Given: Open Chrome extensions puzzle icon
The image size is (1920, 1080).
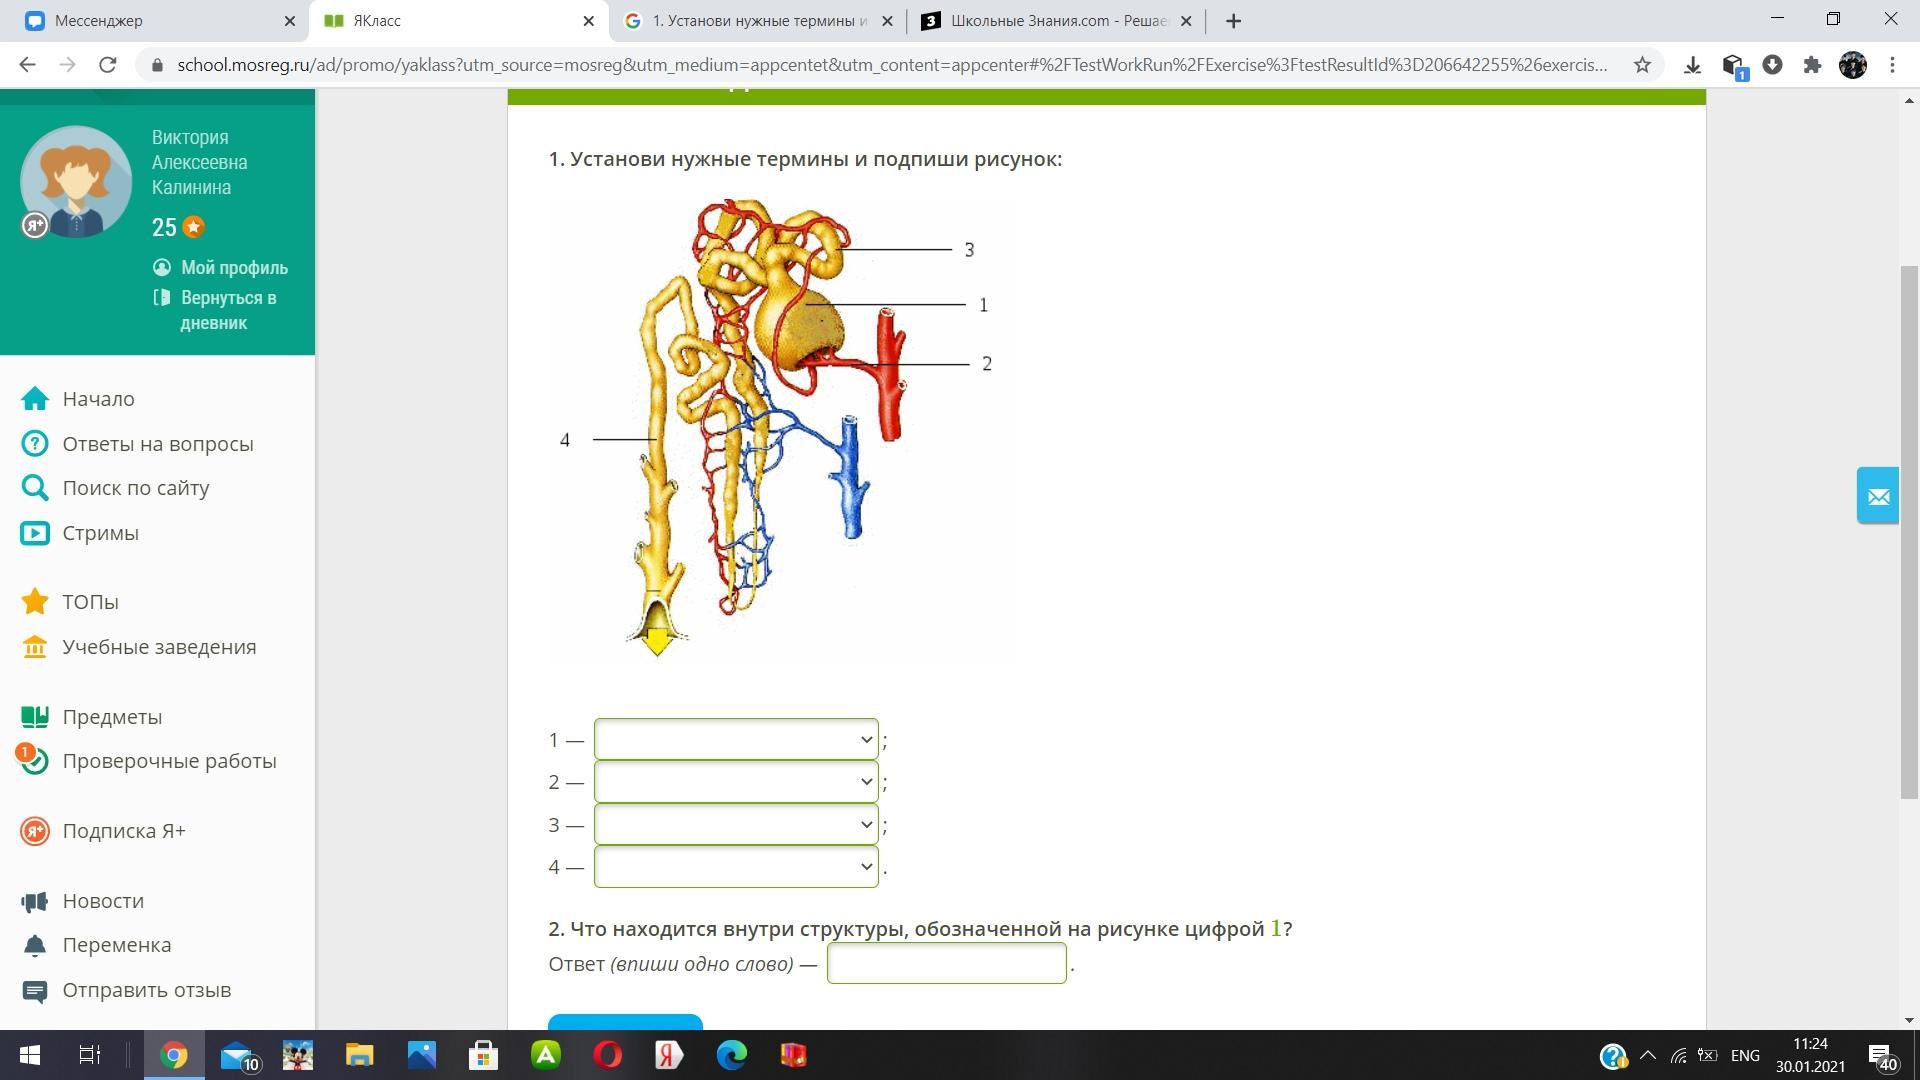Looking at the screenshot, I should (x=1812, y=65).
